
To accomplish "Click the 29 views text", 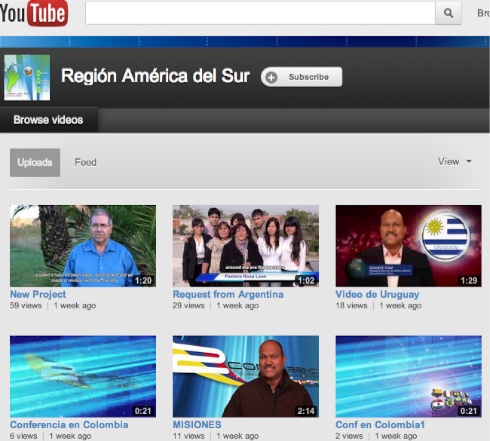I will [x=188, y=306].
